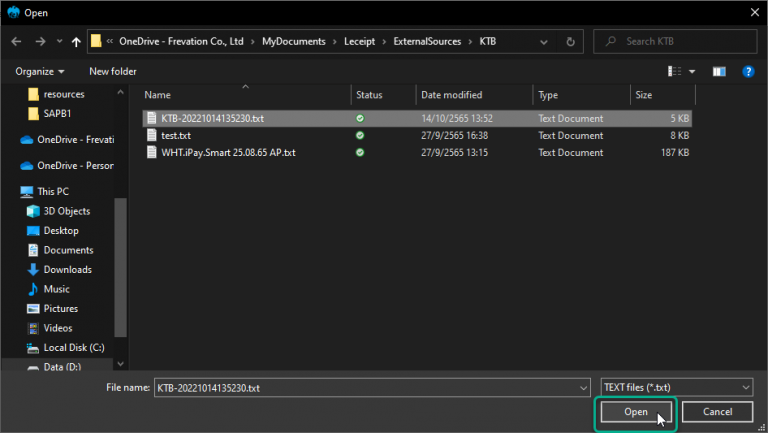Open the Organize menu
This screenshot has width=768, height=433.
[x=40, y=71]
